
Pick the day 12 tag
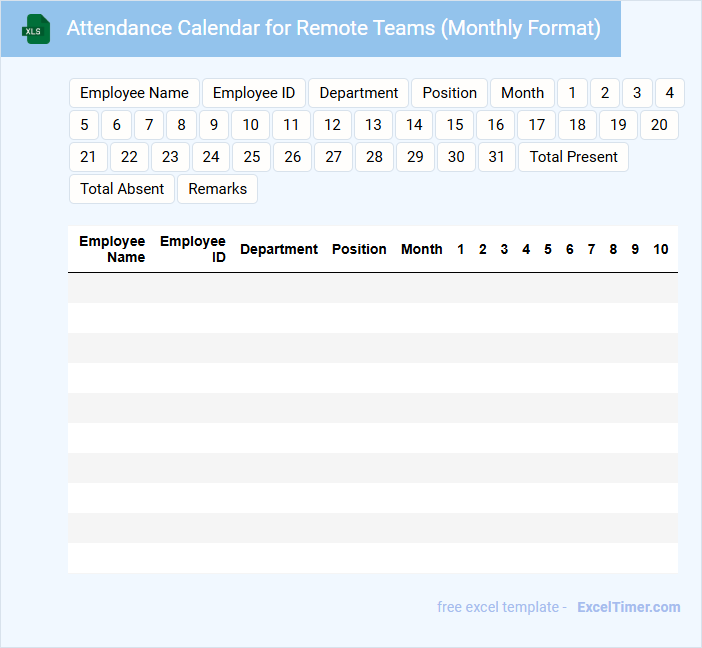(332, 125)
